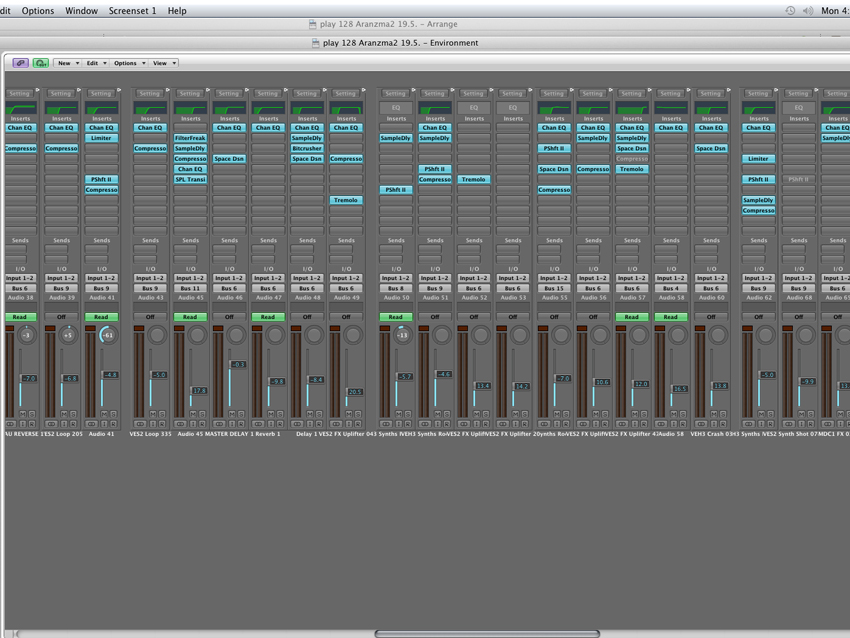Screen dimensions: 850x638
Task: Open the Options menu in the menu bar
Action: coord(38,10)
